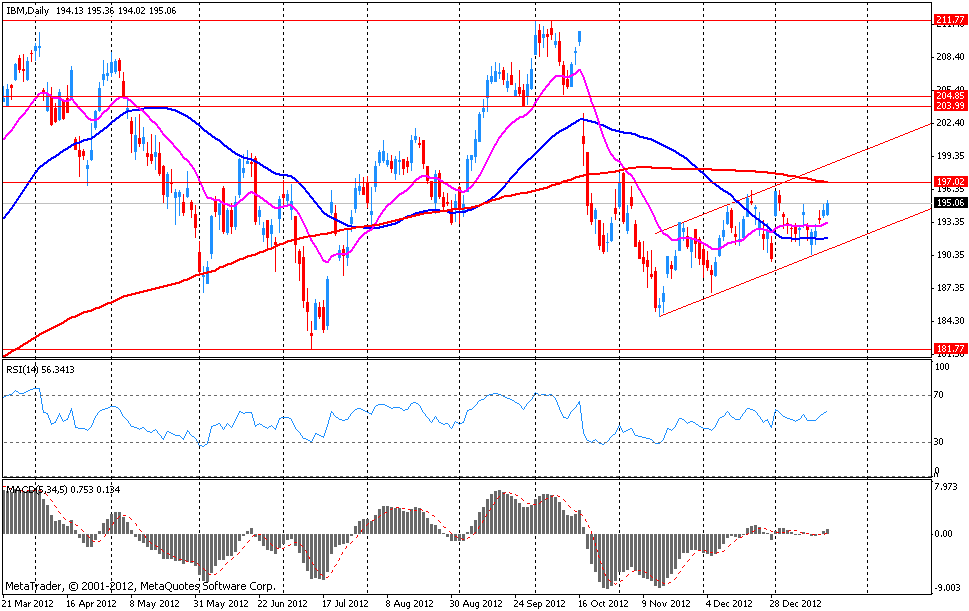Click the 197.02 price level label
This screenshot has width=969, height=611.
pos(950,182)
